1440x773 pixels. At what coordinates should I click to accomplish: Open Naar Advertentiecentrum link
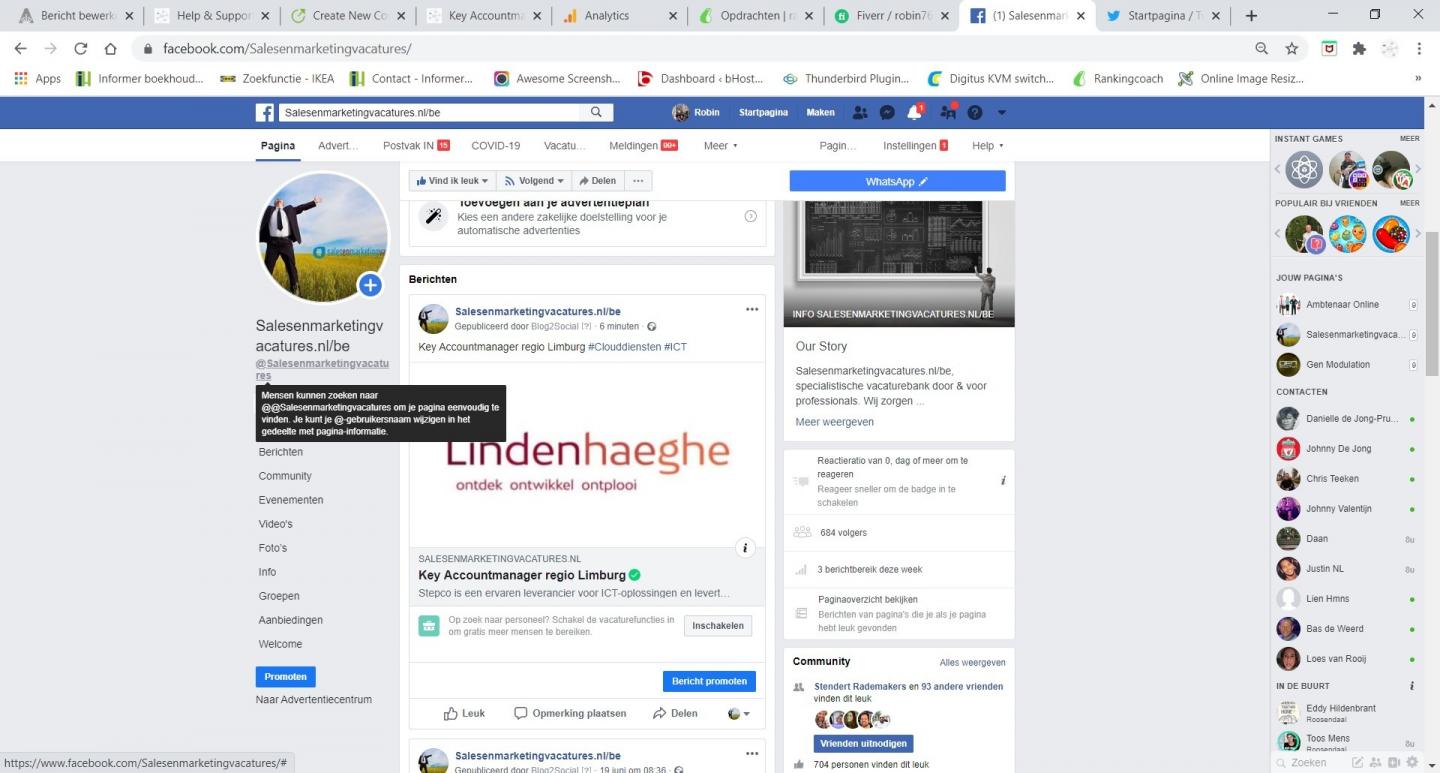pyautogui.click(x=313, y=700)
